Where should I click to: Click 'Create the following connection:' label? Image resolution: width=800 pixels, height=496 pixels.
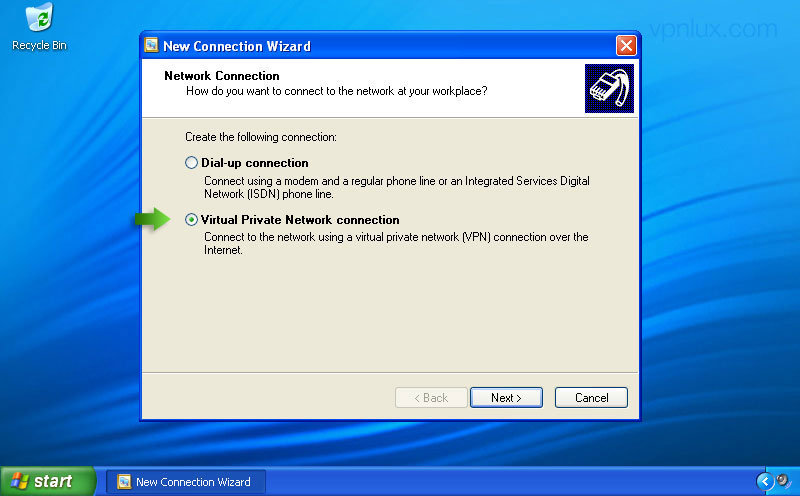261,137
